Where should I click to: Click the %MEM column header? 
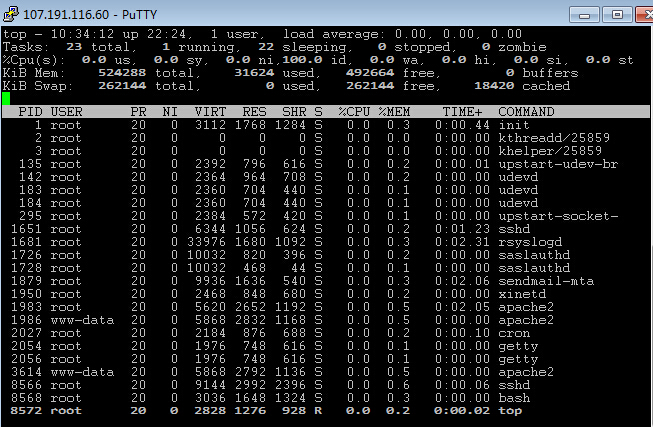(x=394, y=112)
